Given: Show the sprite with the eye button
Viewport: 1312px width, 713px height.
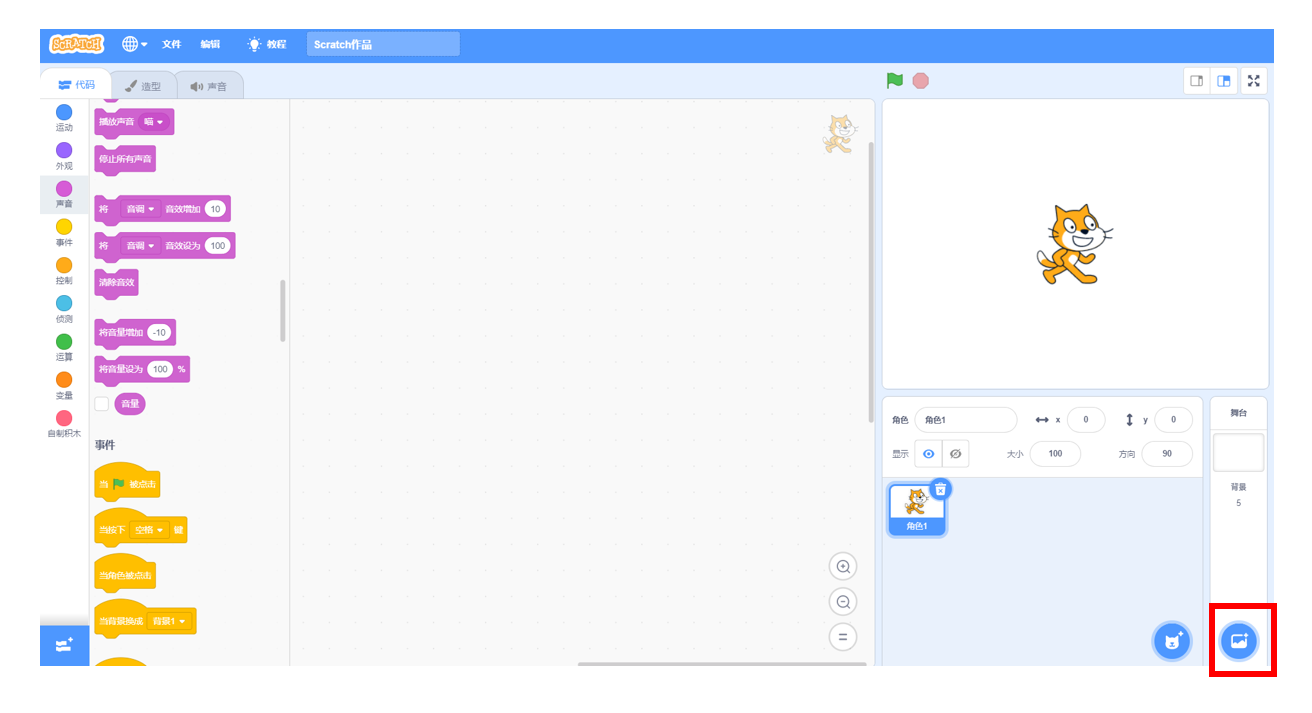Looking at the screenshot, I should [x=928, y=454].
